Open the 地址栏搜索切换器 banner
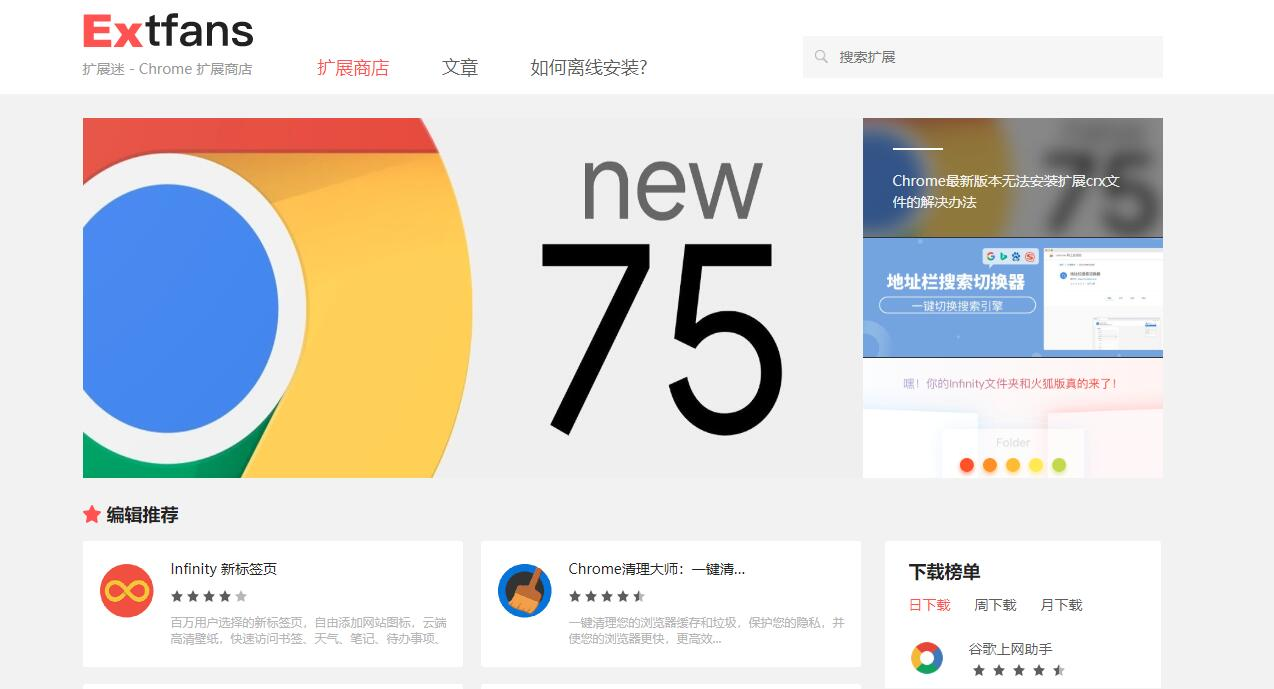The image size is (1274, 689). [x=1013, y=298]
